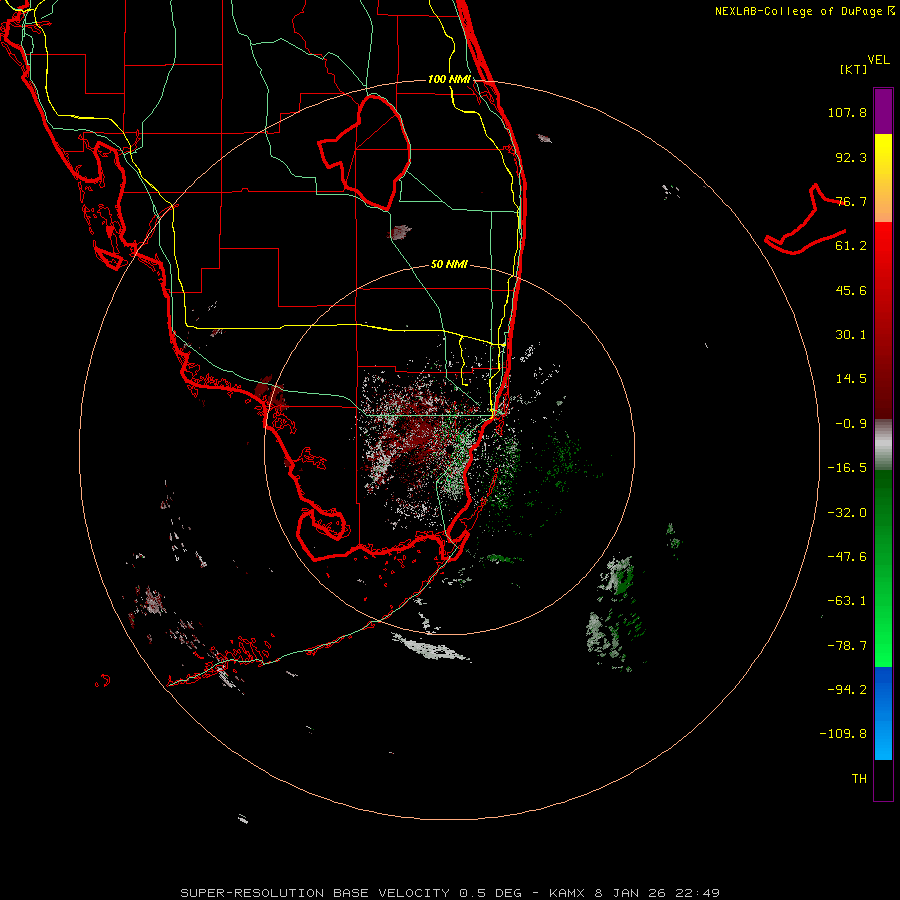Click the KAMX station identifier
900x900 pixels.
567,893
